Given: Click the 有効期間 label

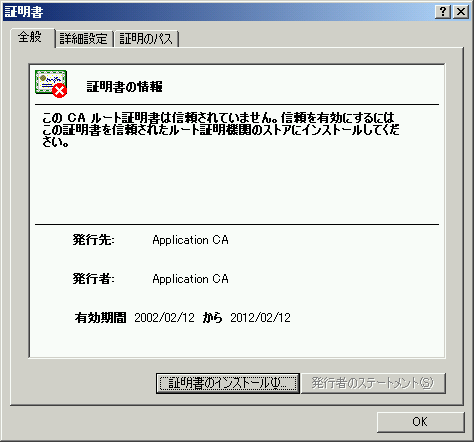Looking at the screenshot, I should (100, 318).
